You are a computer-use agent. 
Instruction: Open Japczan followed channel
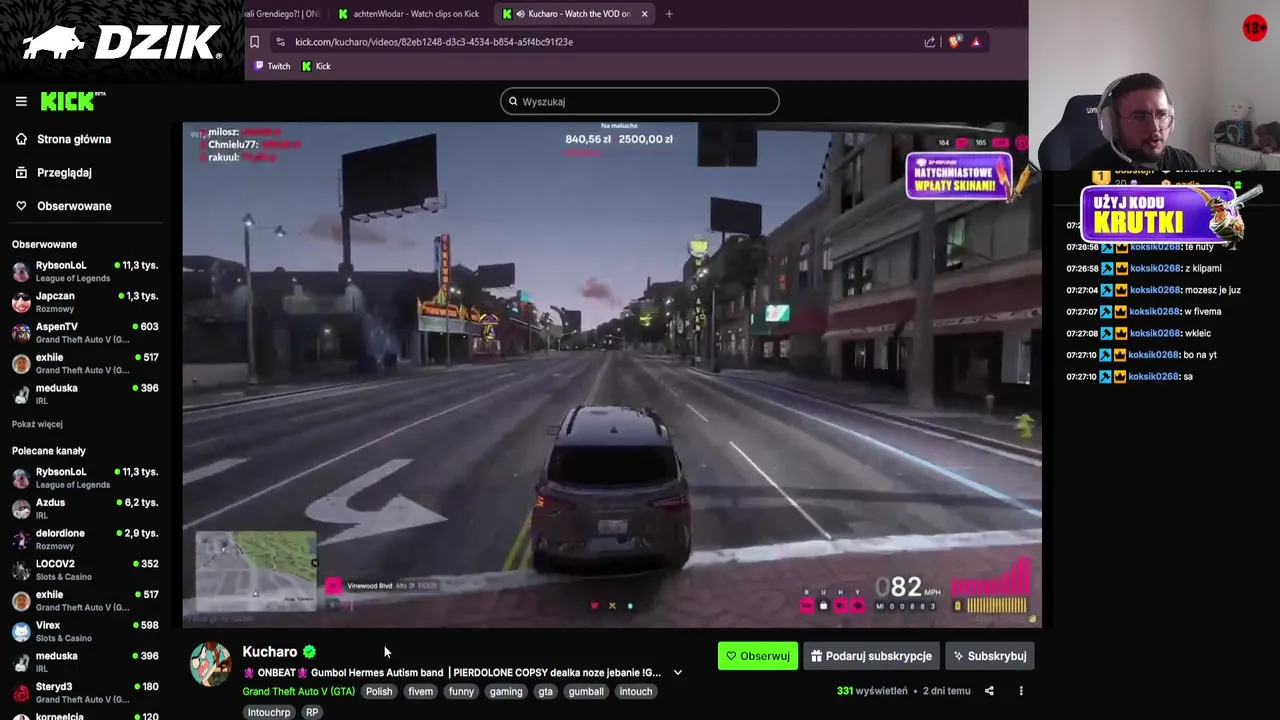(x=85, y=302)
